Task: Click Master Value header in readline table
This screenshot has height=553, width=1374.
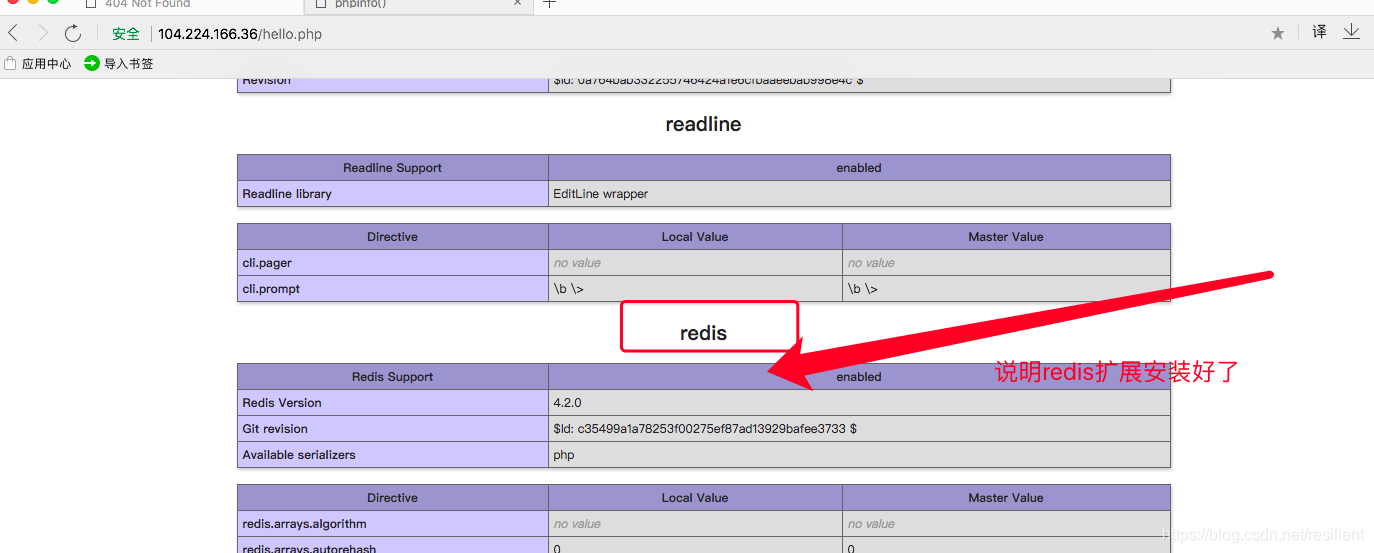Action: (1006, 237)
